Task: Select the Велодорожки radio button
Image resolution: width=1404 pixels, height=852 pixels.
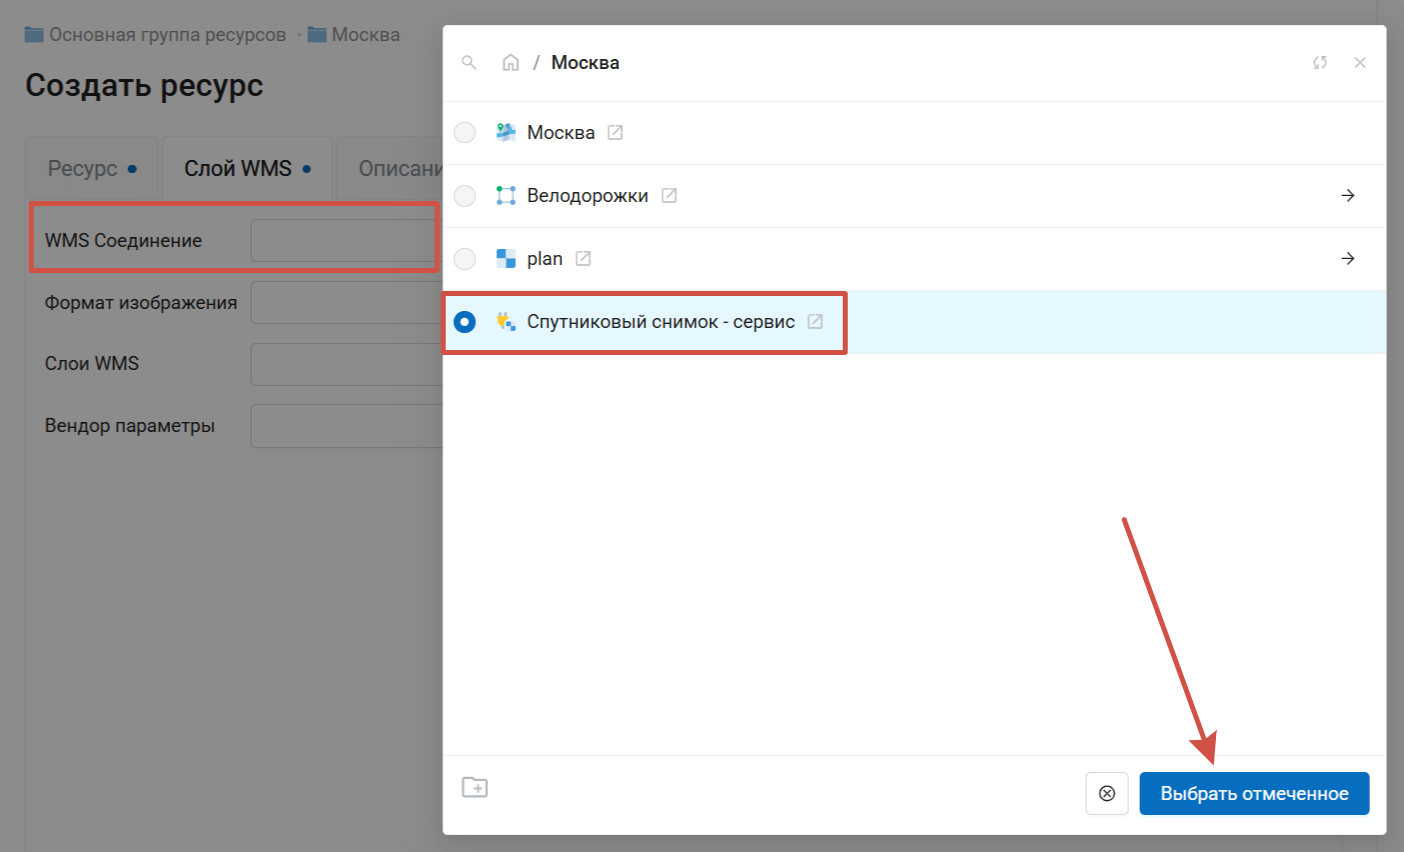Action: pos(465,196)
